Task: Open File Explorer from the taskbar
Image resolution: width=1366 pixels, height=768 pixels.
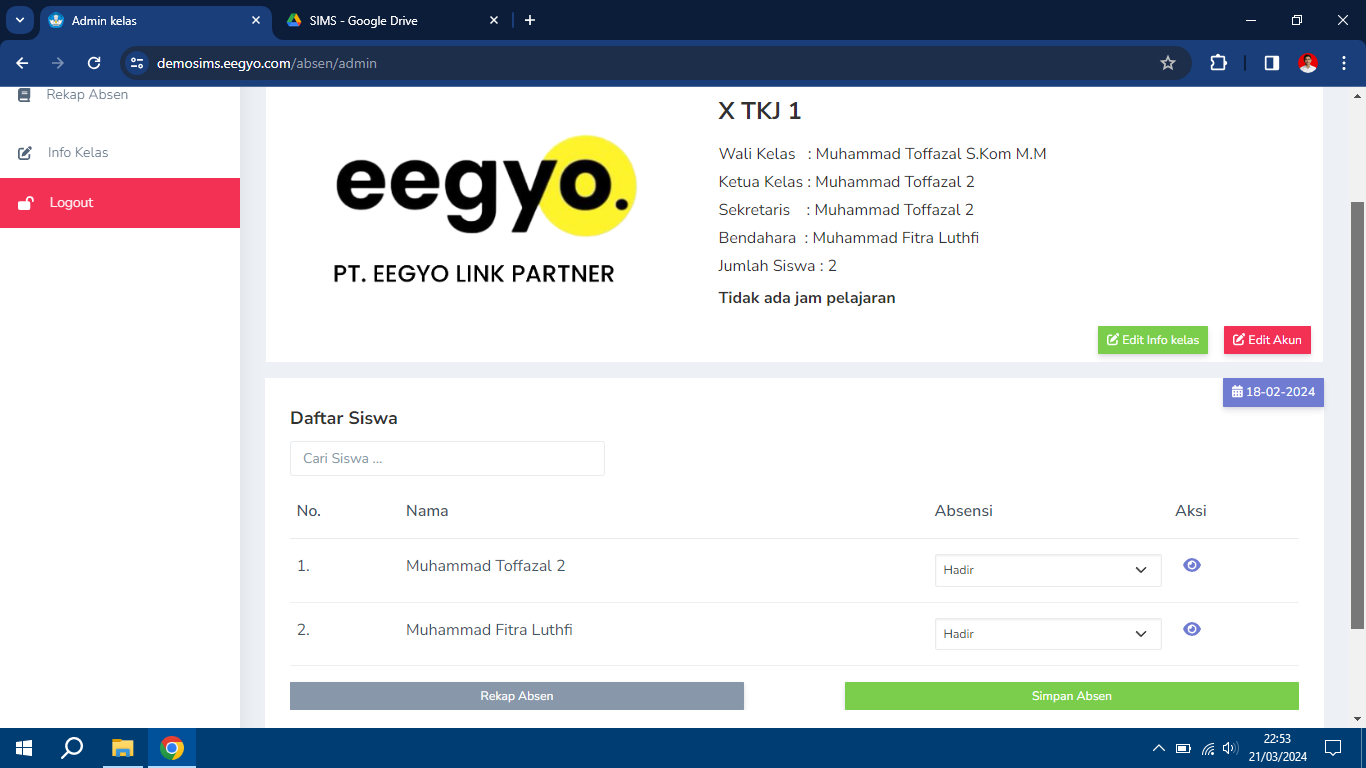Action: click(122, 748)
